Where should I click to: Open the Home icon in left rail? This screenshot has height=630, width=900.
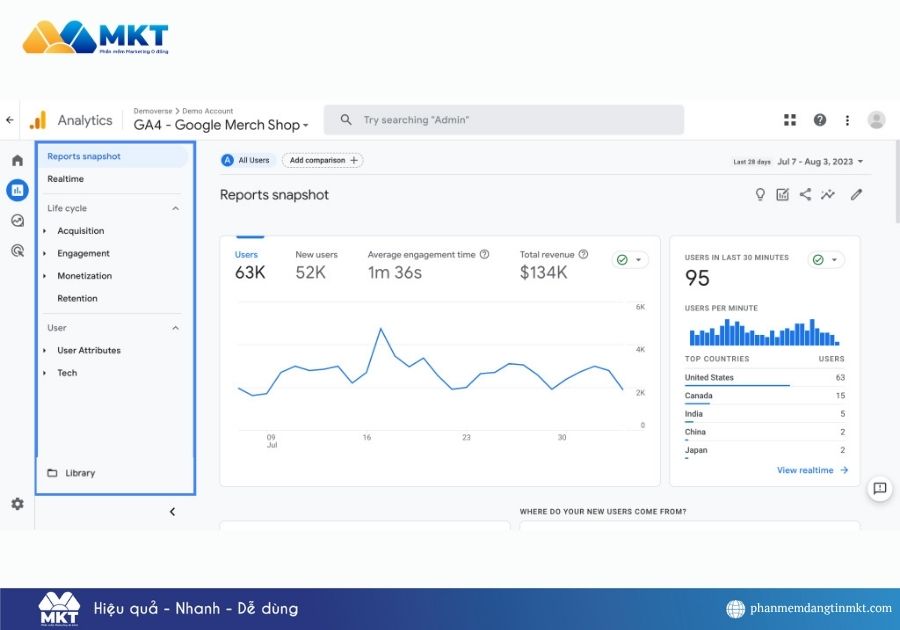coord(17,160)
